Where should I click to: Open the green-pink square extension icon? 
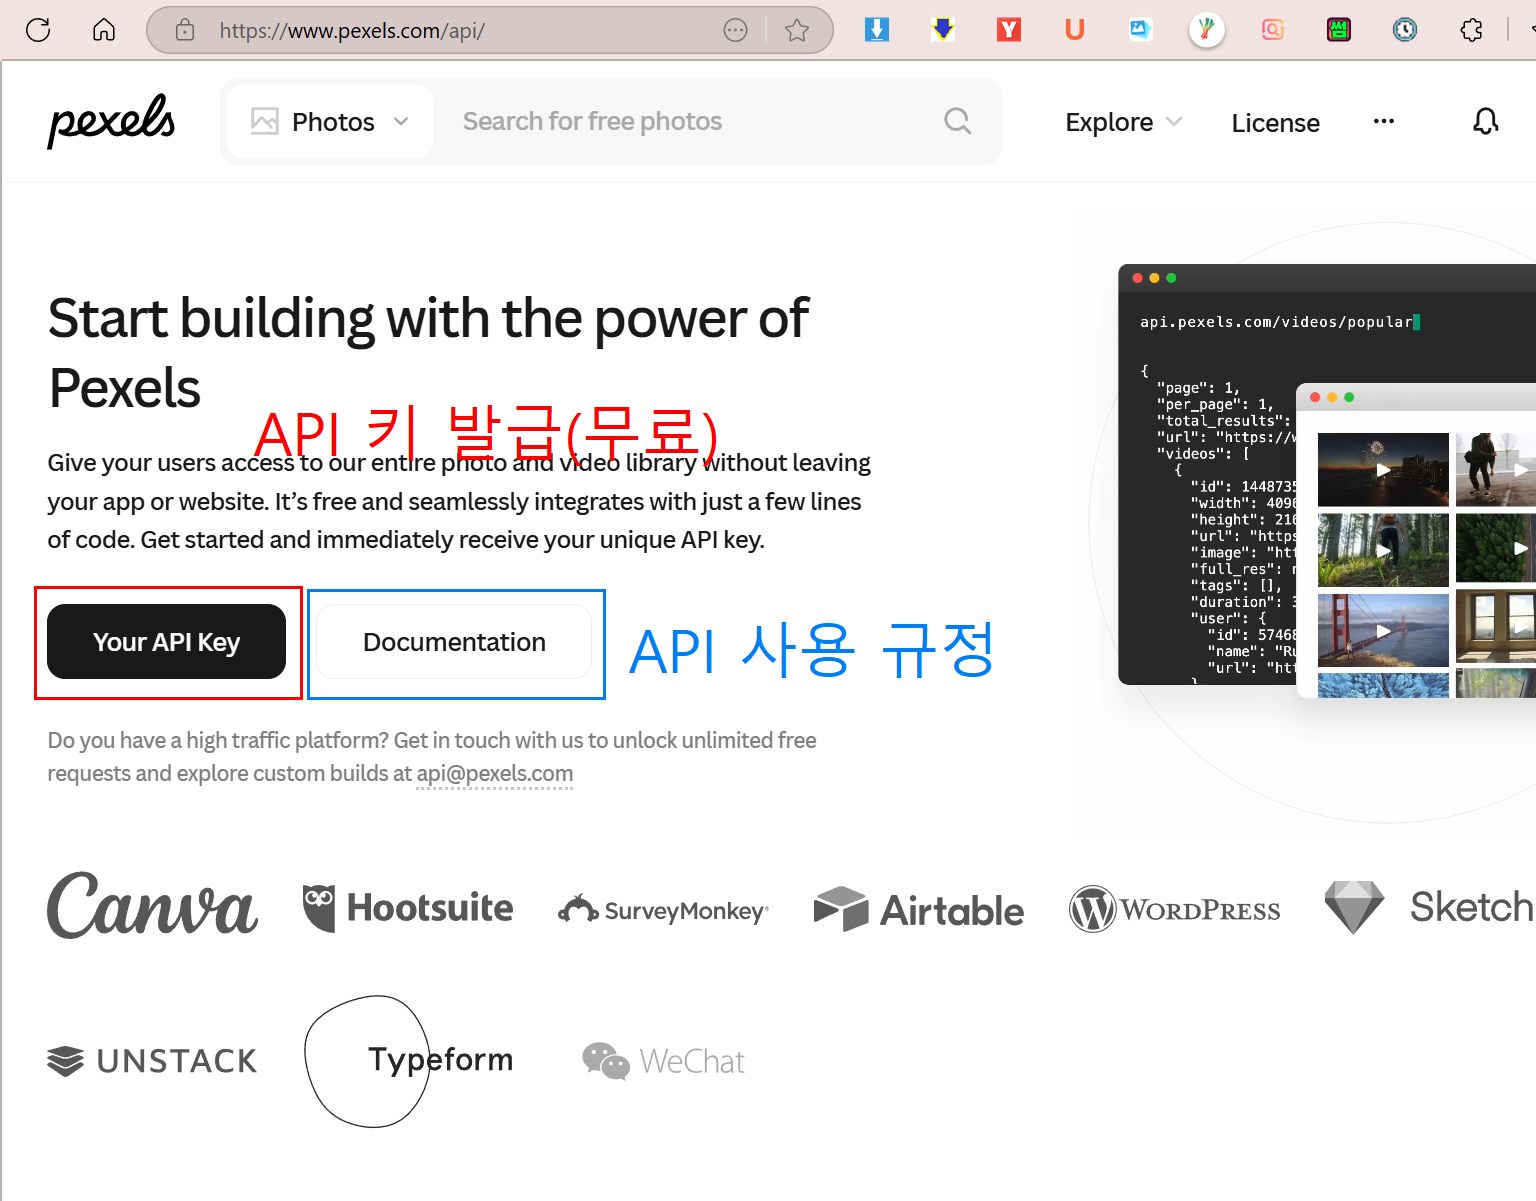[x=1339, y=29]
